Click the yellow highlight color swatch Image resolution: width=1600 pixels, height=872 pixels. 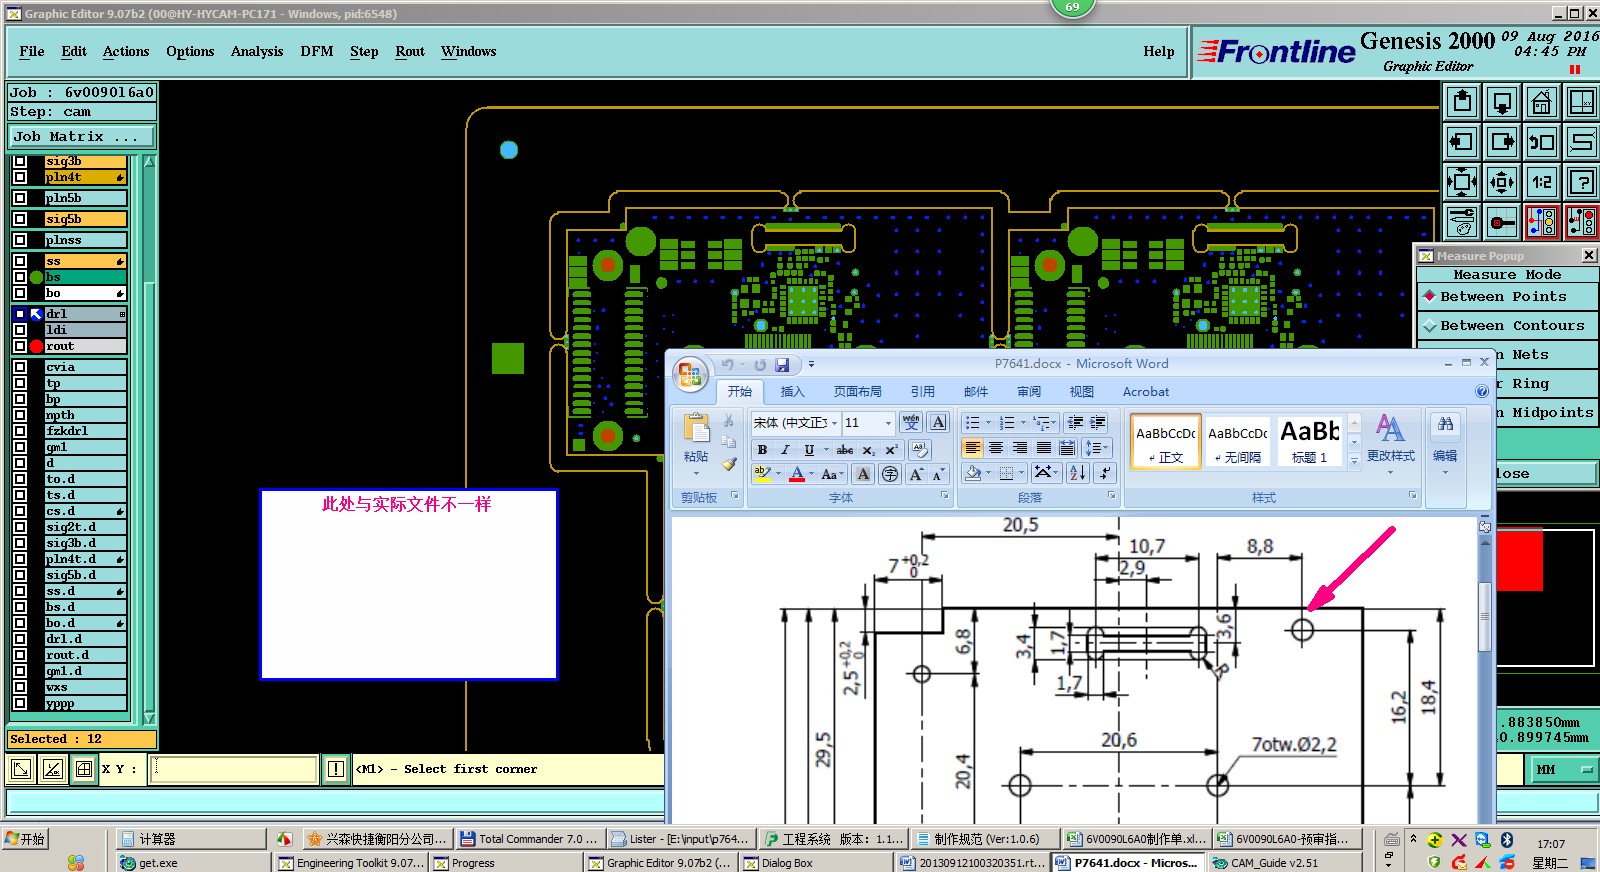tap(763, 474)
